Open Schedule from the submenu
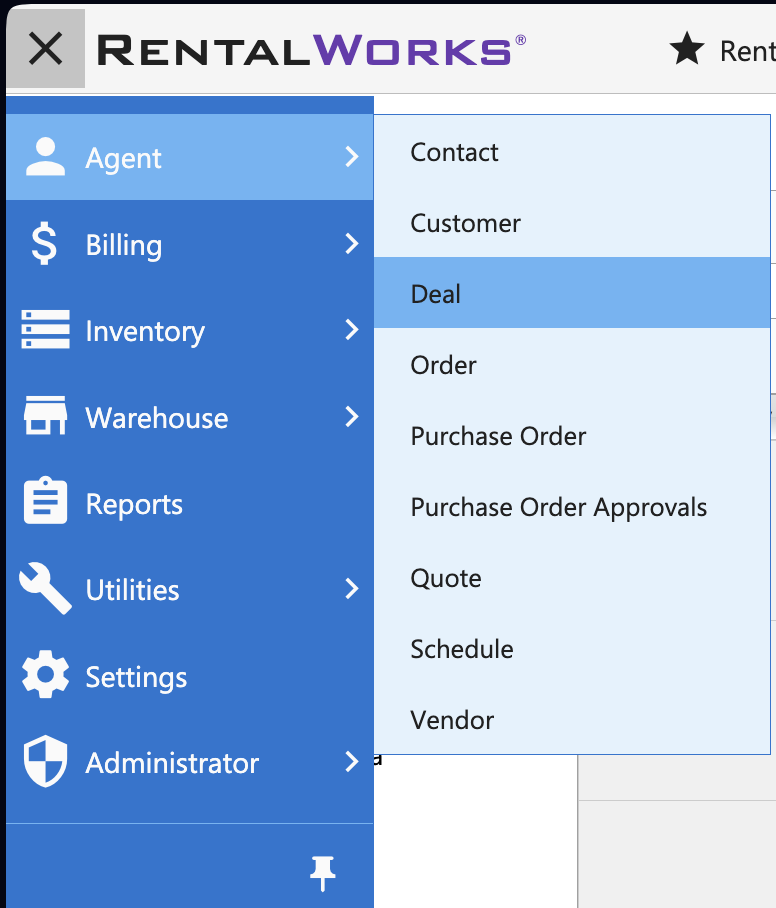The width and height of the screenshot is (776, 908). click(x=572, y=649)
